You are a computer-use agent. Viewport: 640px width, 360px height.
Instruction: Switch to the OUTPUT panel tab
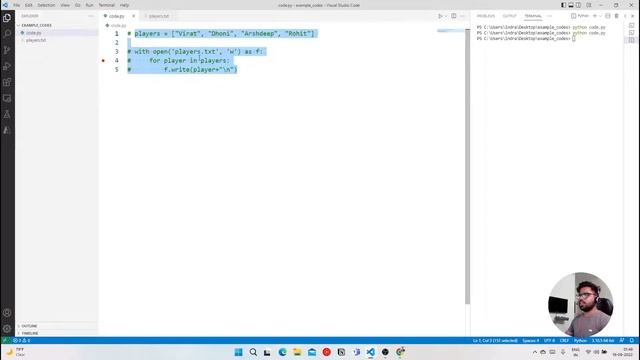[x=509, y=16]
